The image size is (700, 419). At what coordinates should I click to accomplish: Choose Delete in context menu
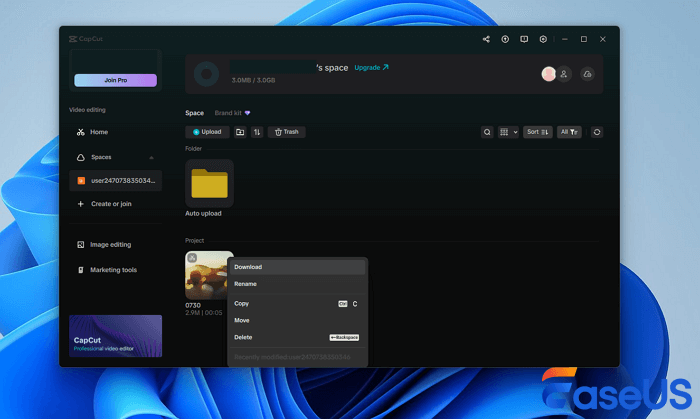click(x=297, y=337)
